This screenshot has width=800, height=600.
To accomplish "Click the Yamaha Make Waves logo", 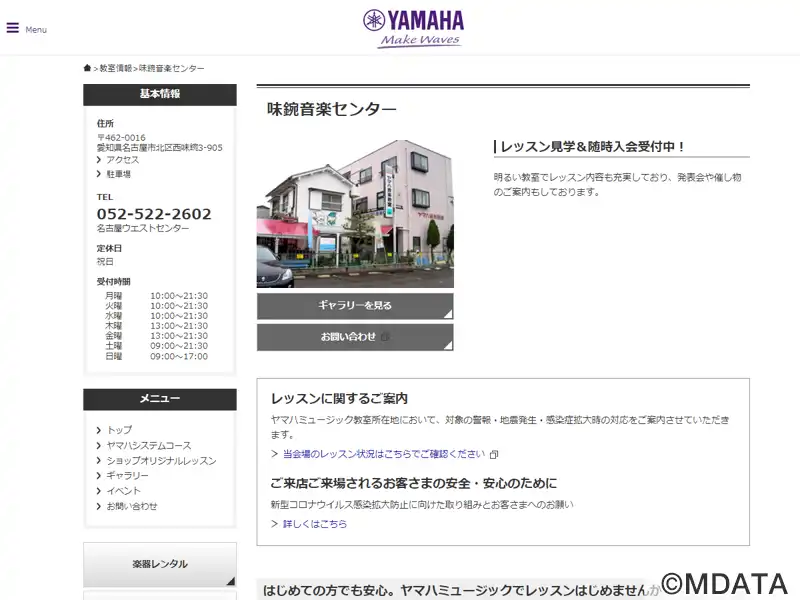I will pos(414,29).
